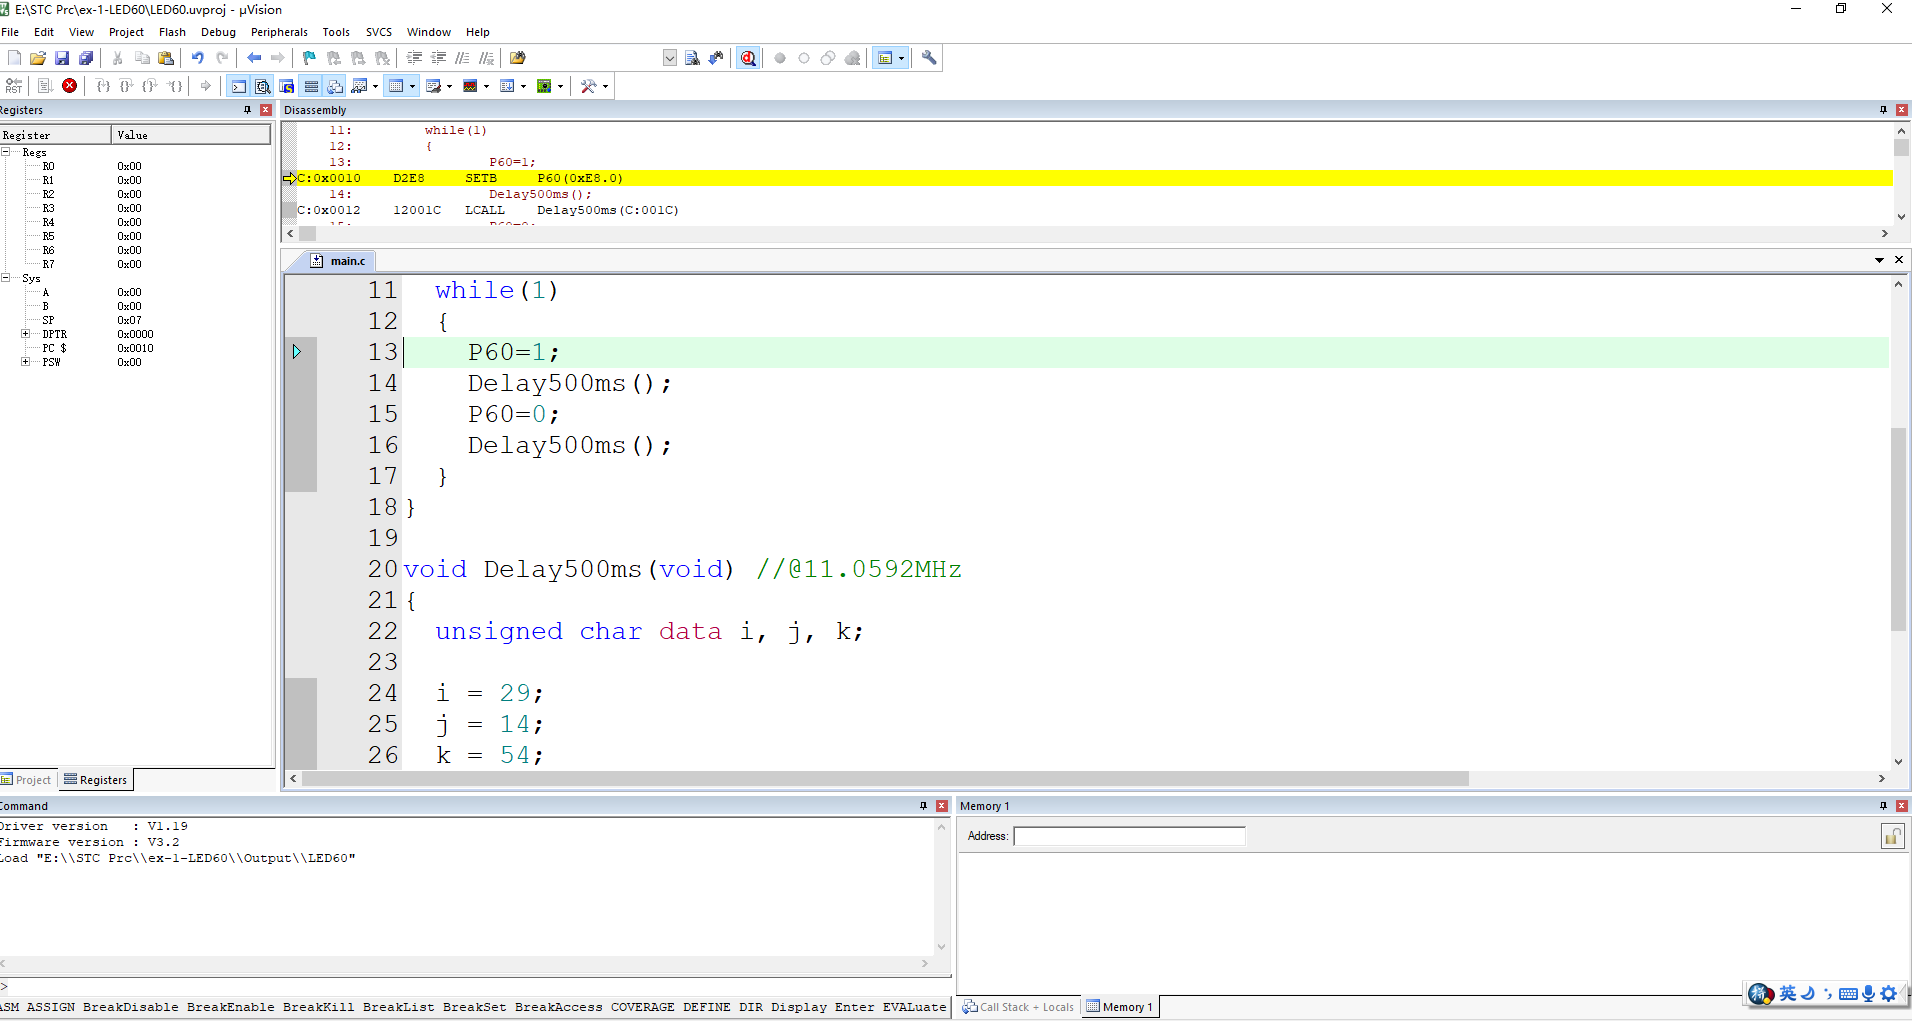This screenshot has width=1912, height=1021.
Task: Switch to the Project tab
Action: click(x=26, y=780)
